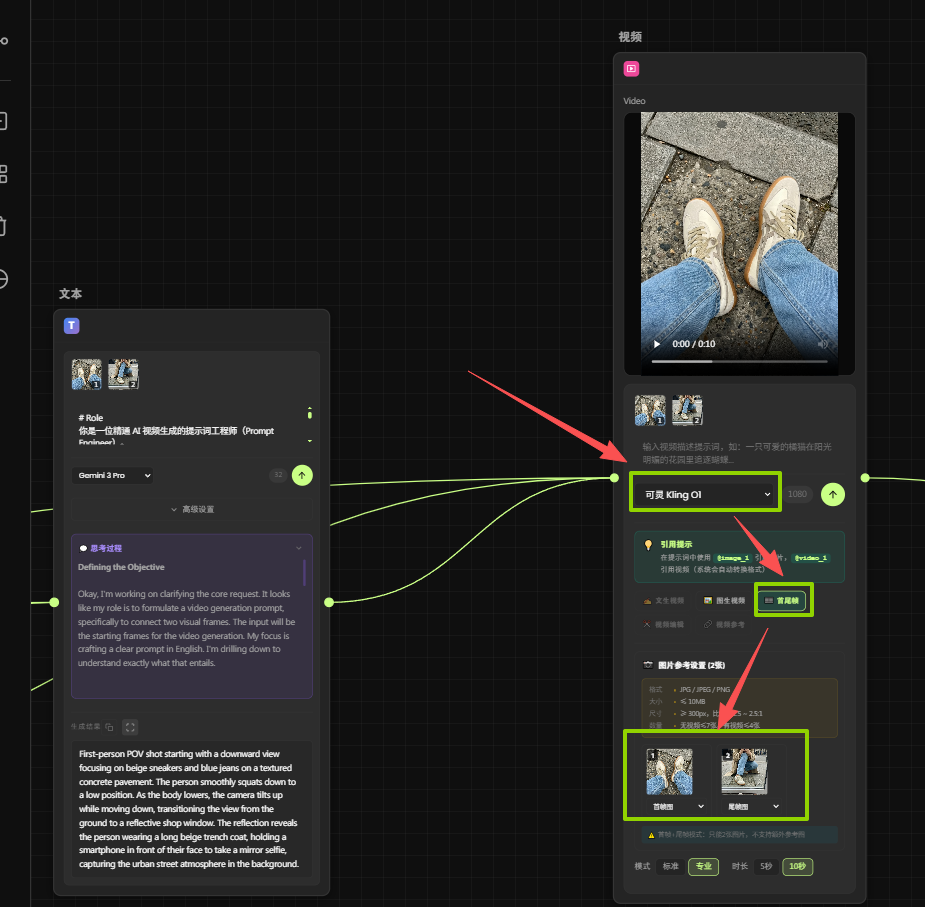This screenshot has width=925, height=907.
Task: Switch to the 首尾帧 tab
Action: [x=782, y=601]
